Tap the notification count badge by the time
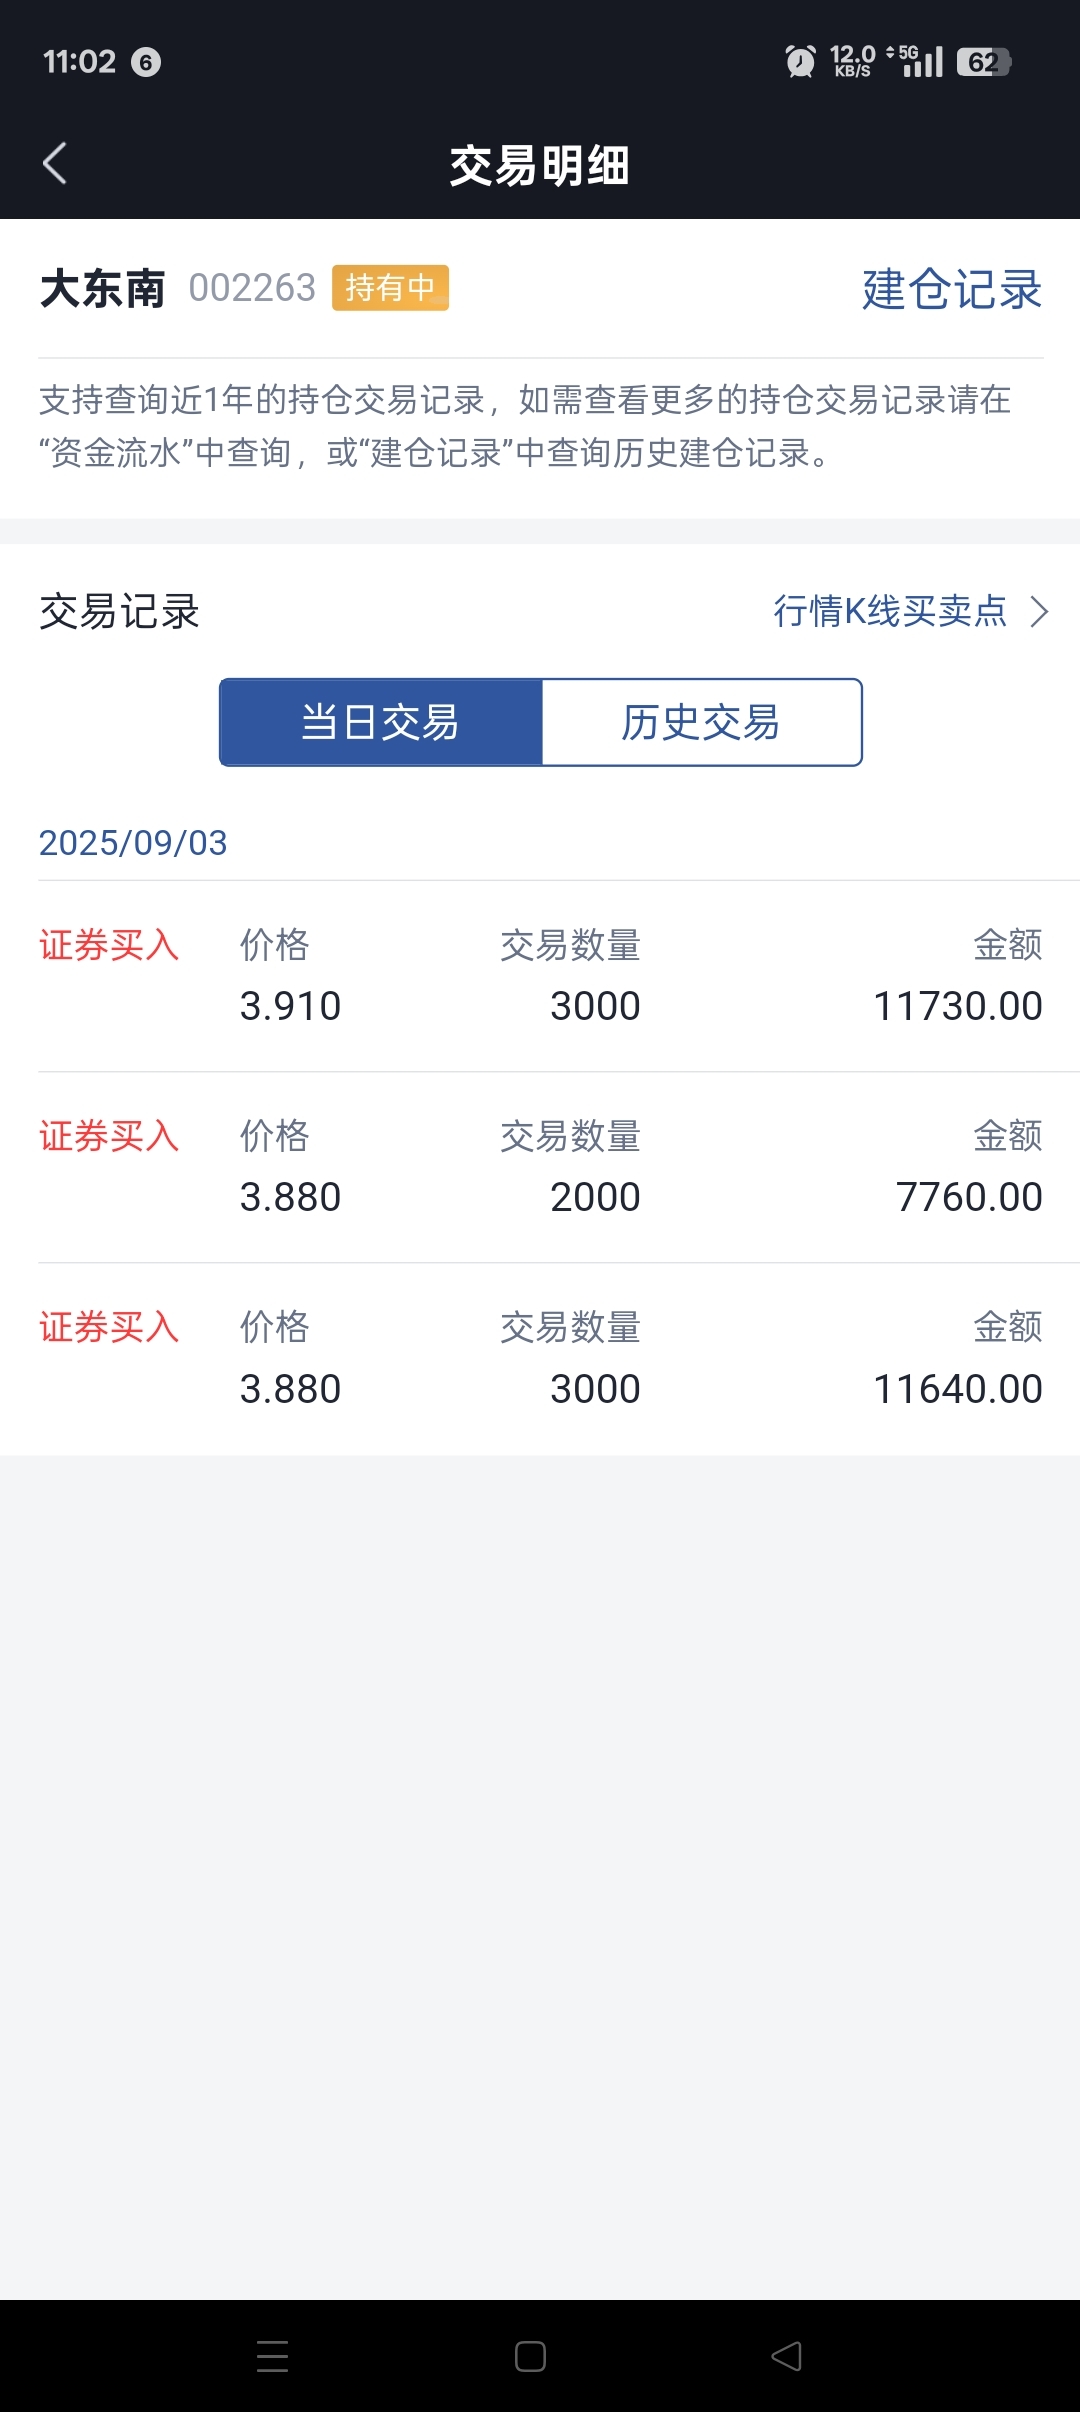 [146, 62]
